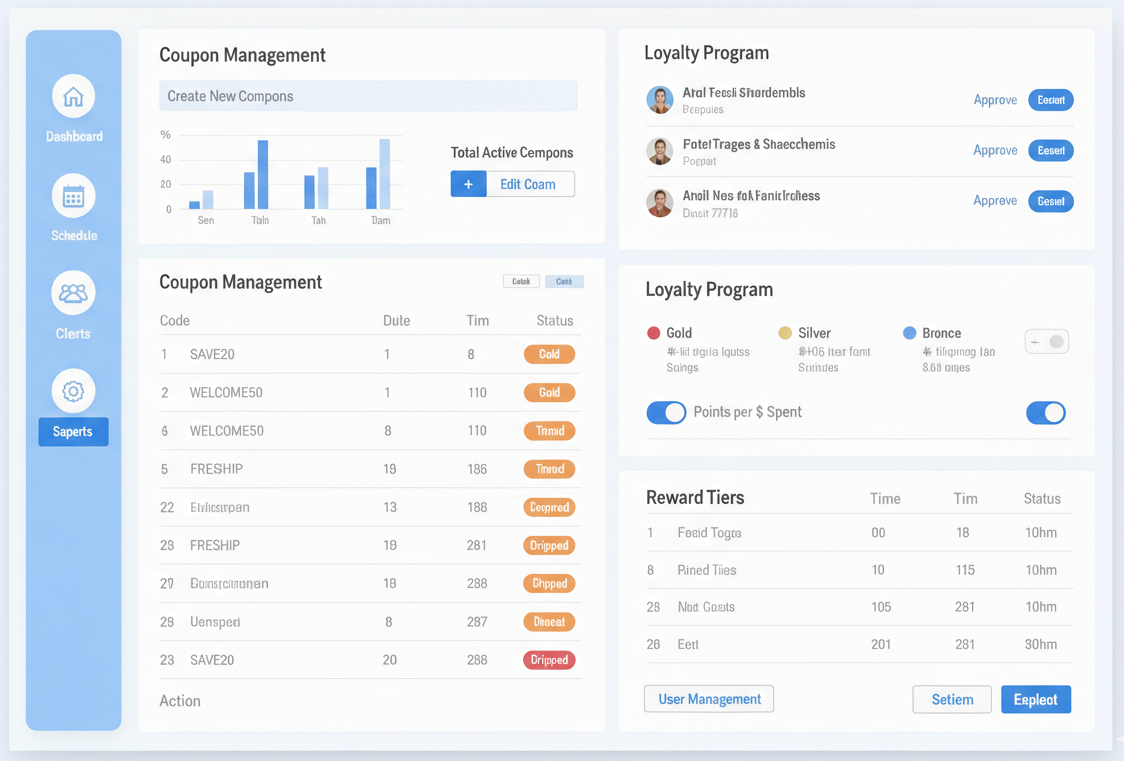Select the Silver tier option

tap(813, 333)
